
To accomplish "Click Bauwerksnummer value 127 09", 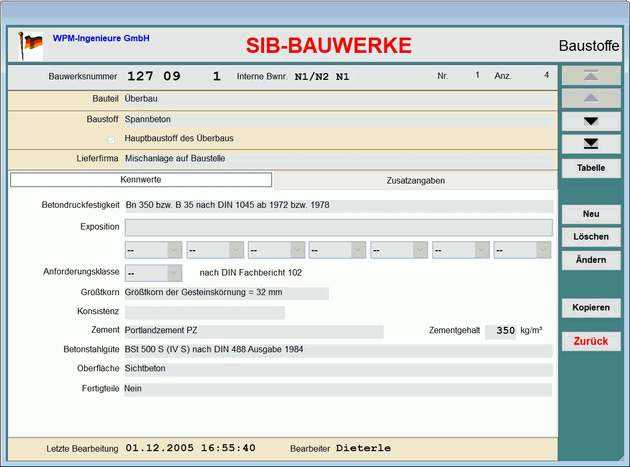I will point(154,76).
